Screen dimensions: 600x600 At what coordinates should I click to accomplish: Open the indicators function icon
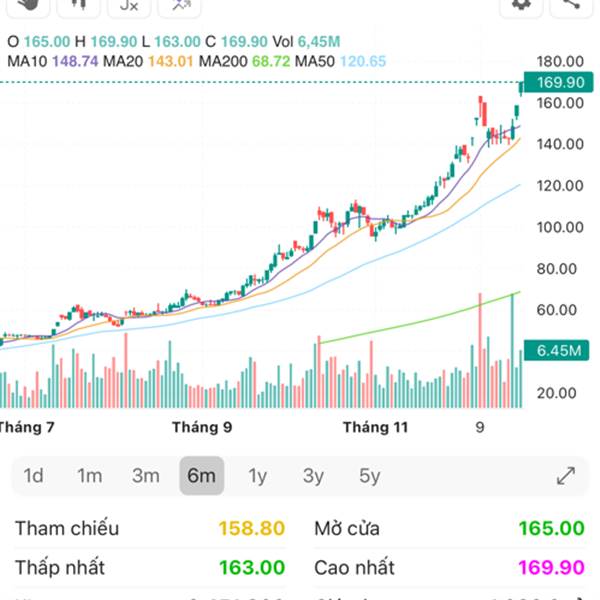(x=128, y=5)
